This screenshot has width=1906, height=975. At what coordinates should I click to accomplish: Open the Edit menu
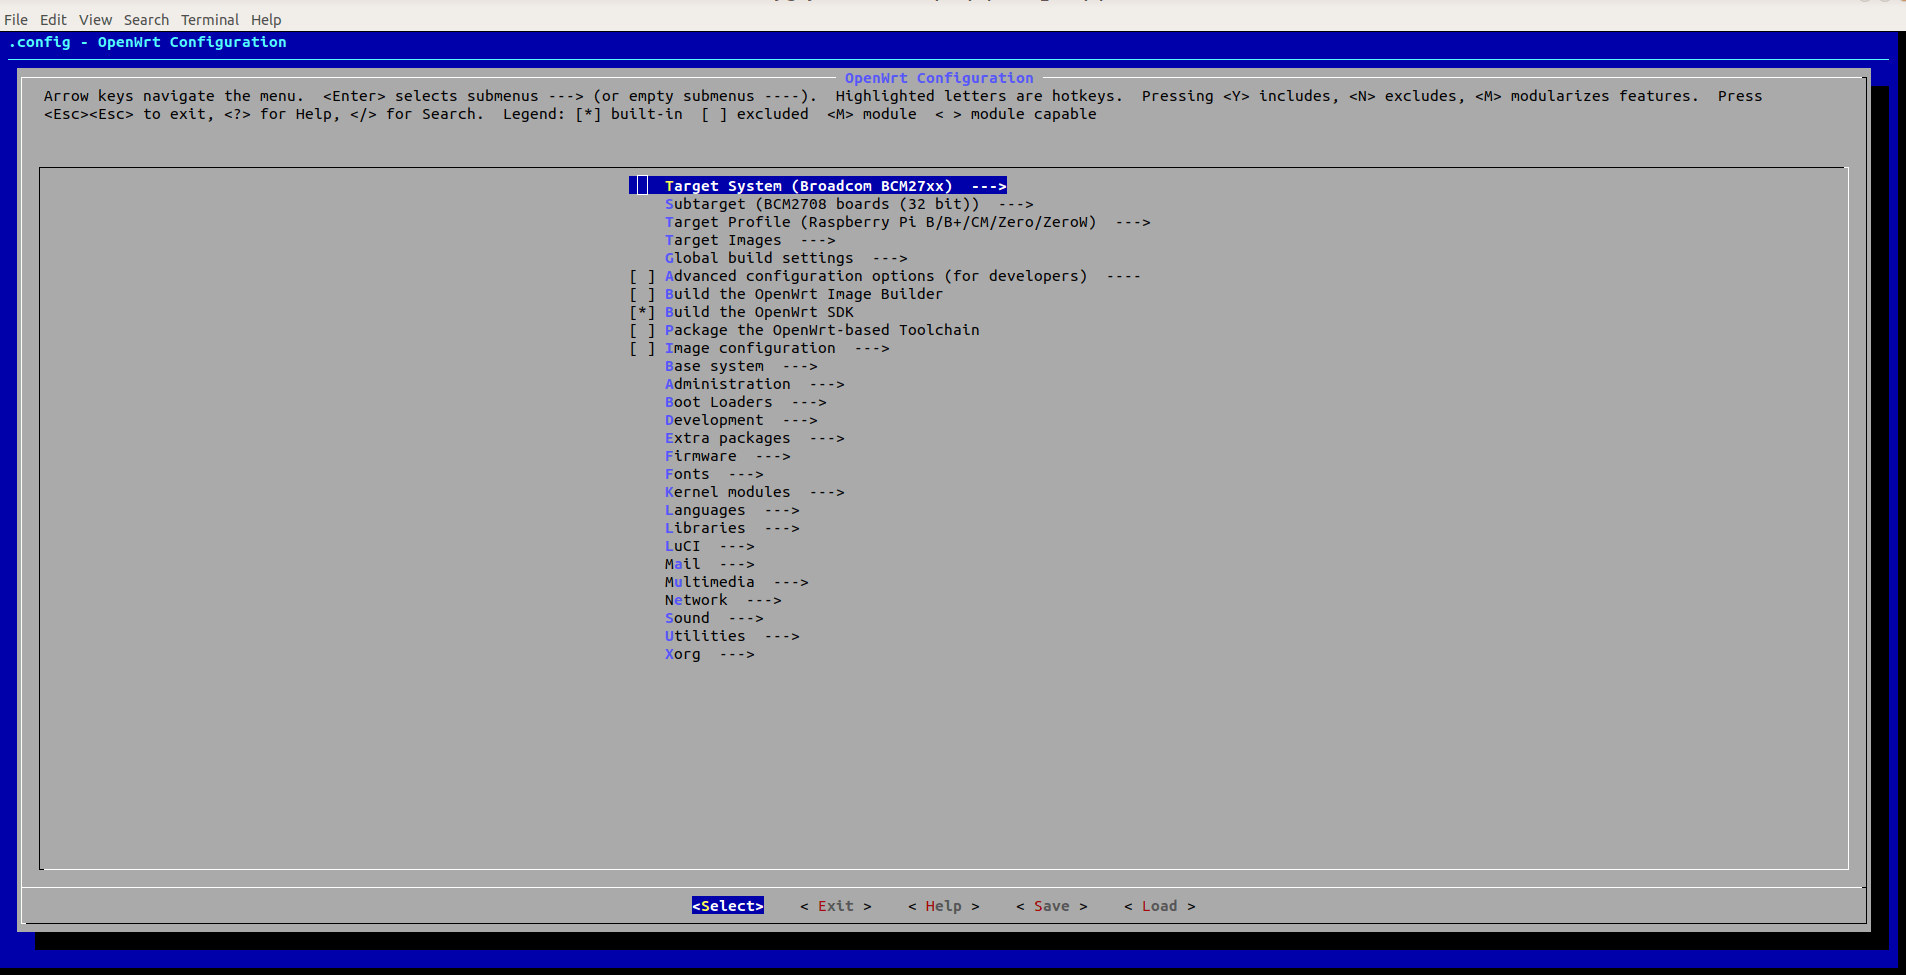(53, 20)
